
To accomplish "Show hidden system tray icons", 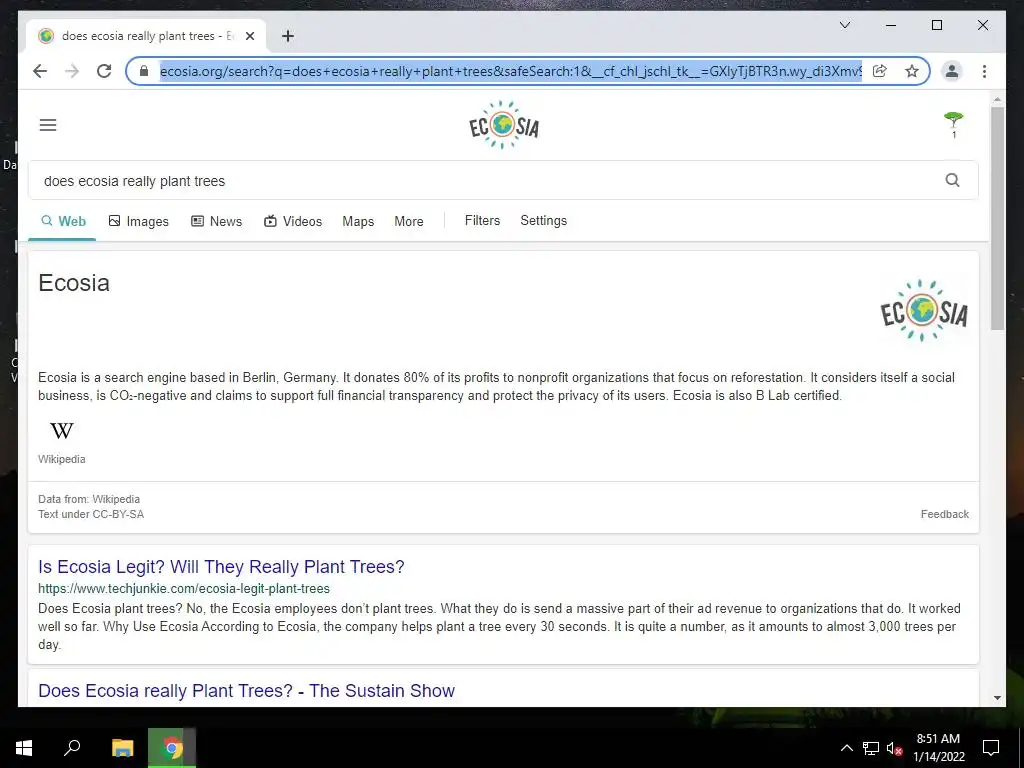I will click(846, 748).
